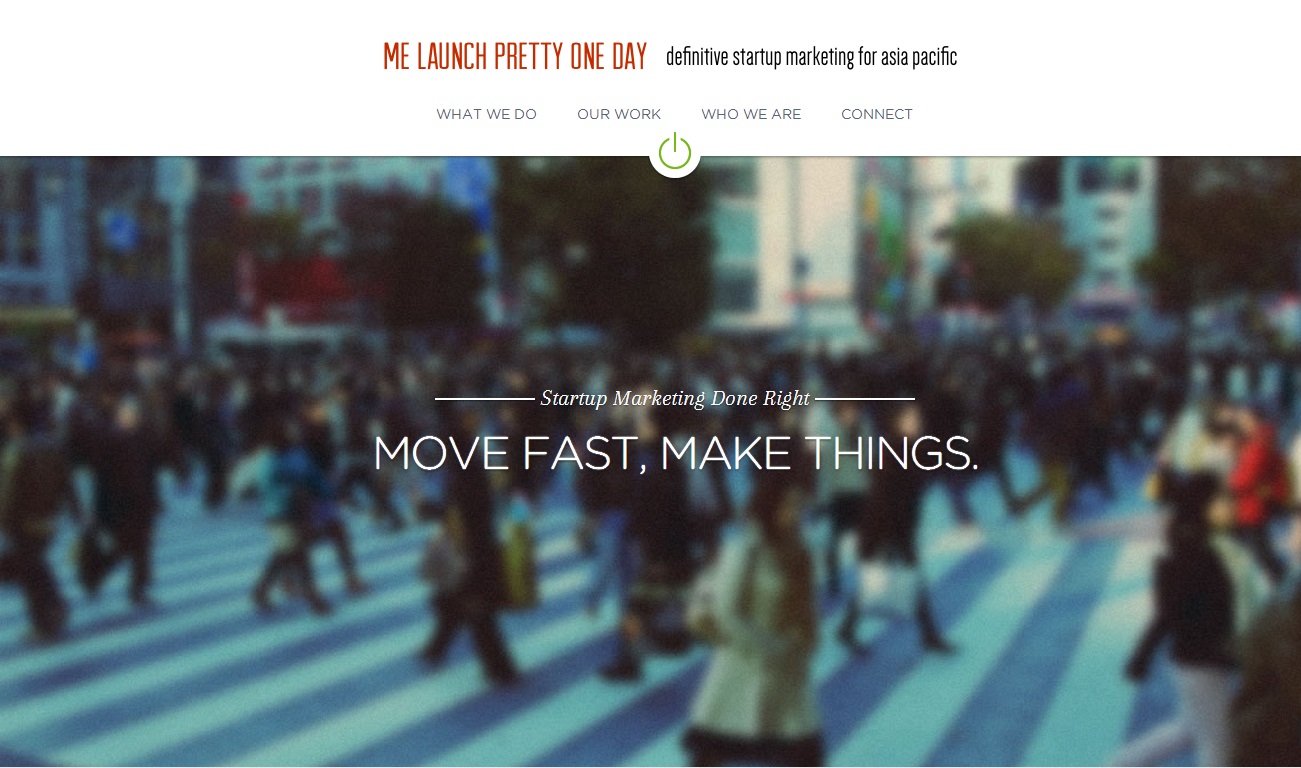Open the CONNECT navigation link
Screen dimensions: 1301x768
point(877,114)
